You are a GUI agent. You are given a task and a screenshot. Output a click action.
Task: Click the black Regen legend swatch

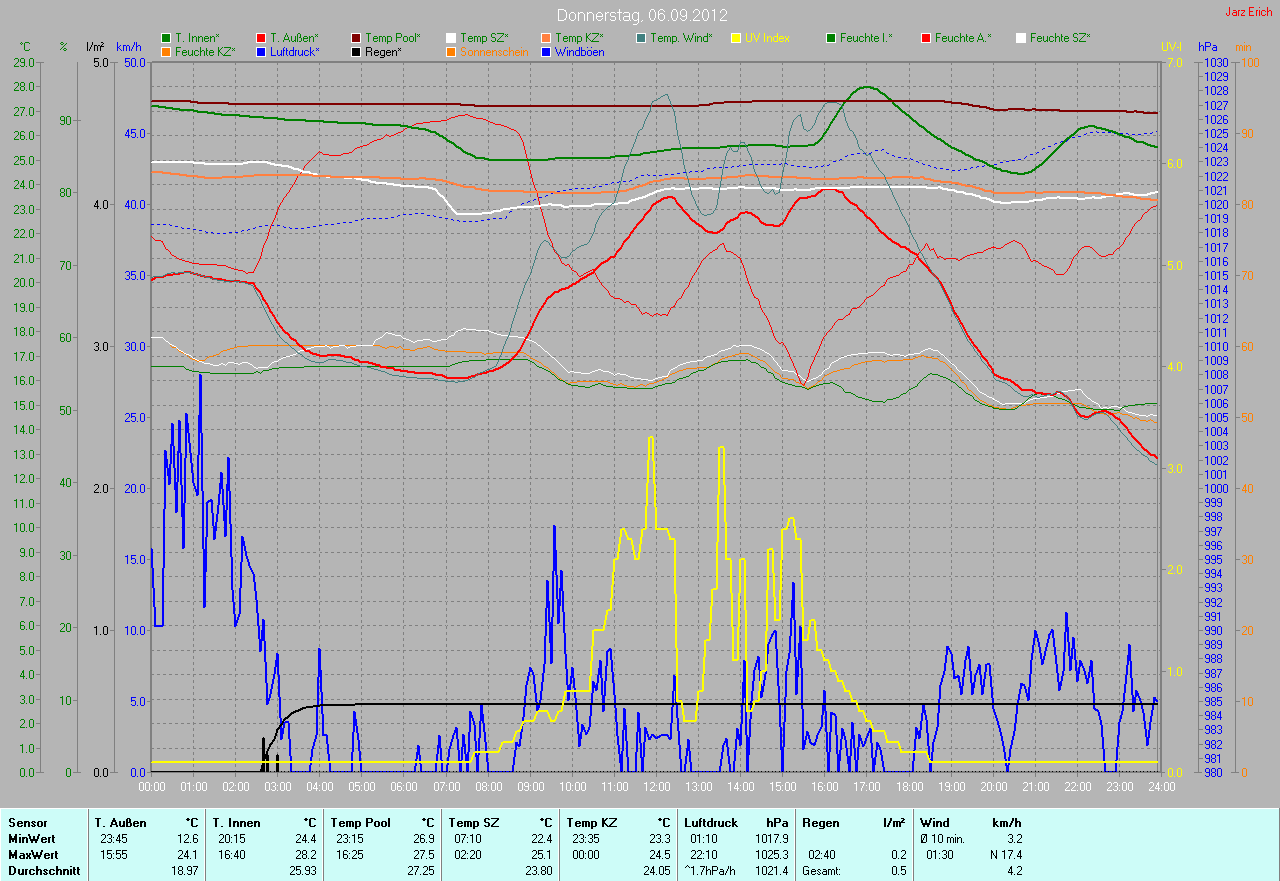pyautogui.click(x=356, y=51)
